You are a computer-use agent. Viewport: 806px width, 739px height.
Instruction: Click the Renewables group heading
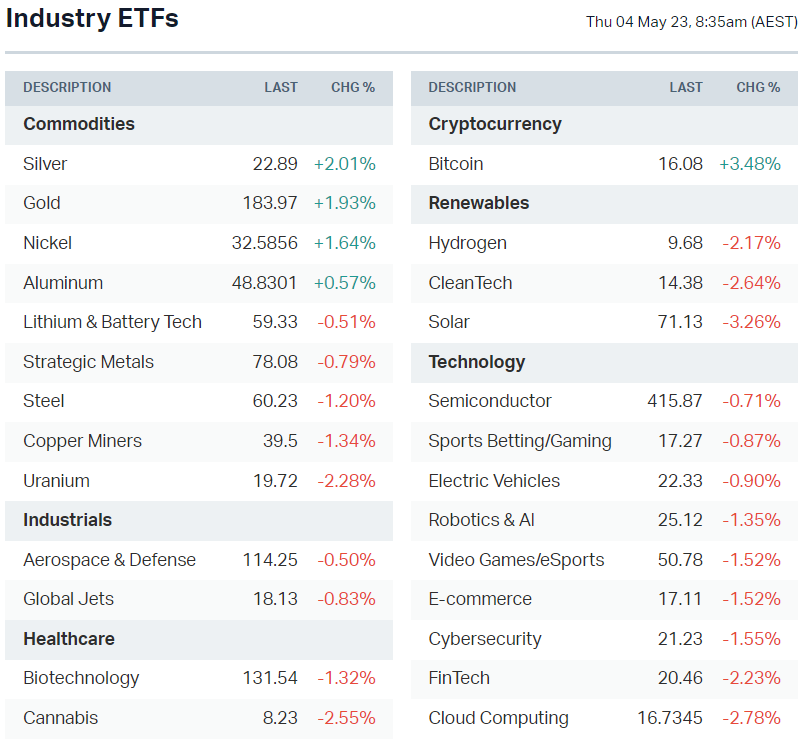(x=478, y=203)
